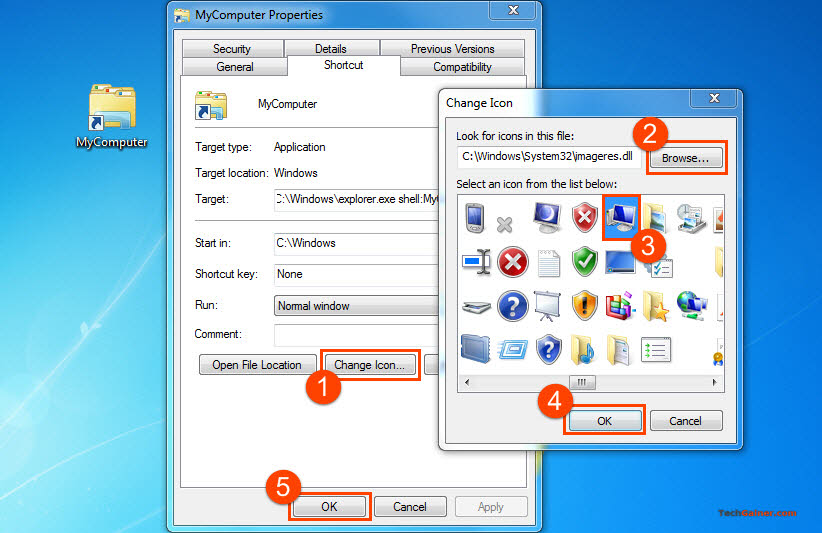Image resolution: width=822 pixels, height=533 pixels.
Task: Choose the sleeping monitor with moon icon
Action: coord(548,216)
